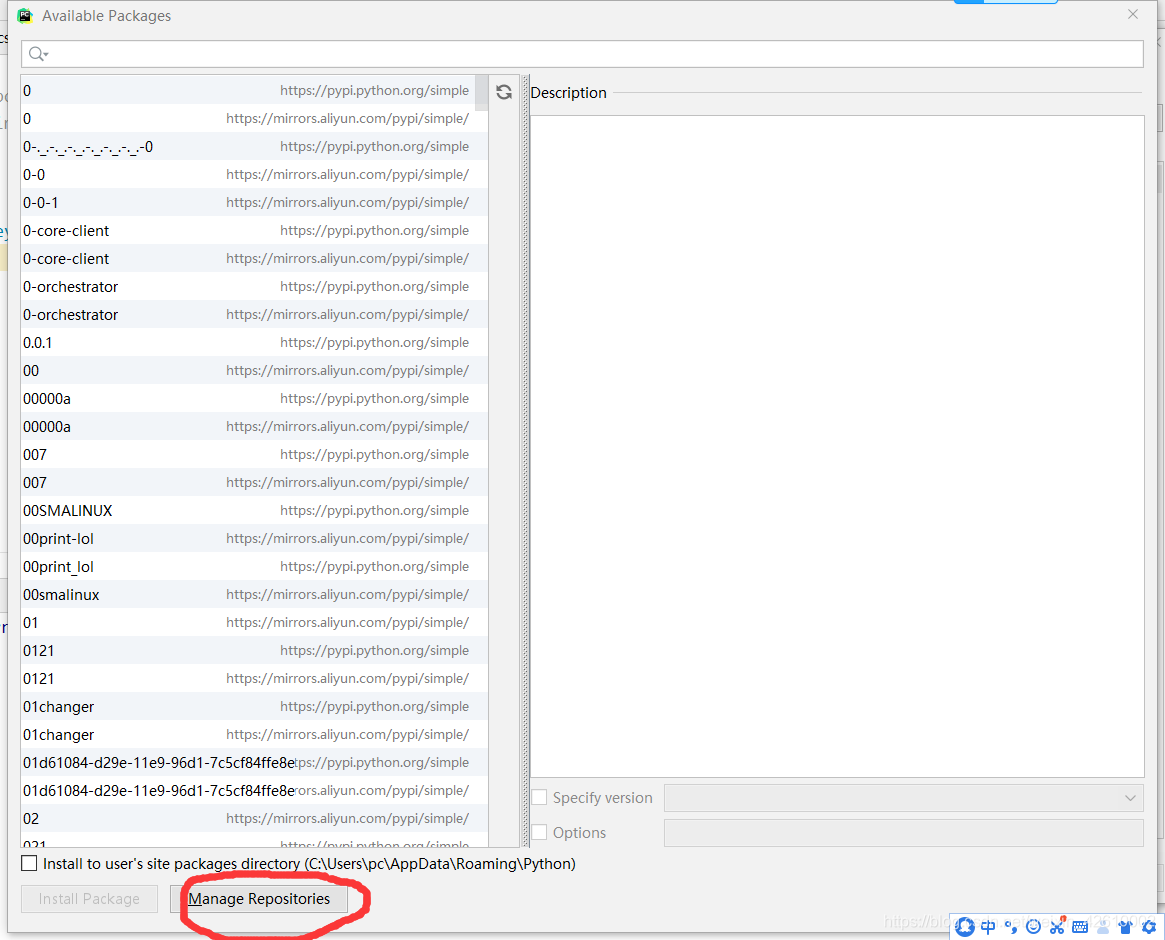1165x940 pixels.
Task: Click the Options text field
Action: pos(903,833)
